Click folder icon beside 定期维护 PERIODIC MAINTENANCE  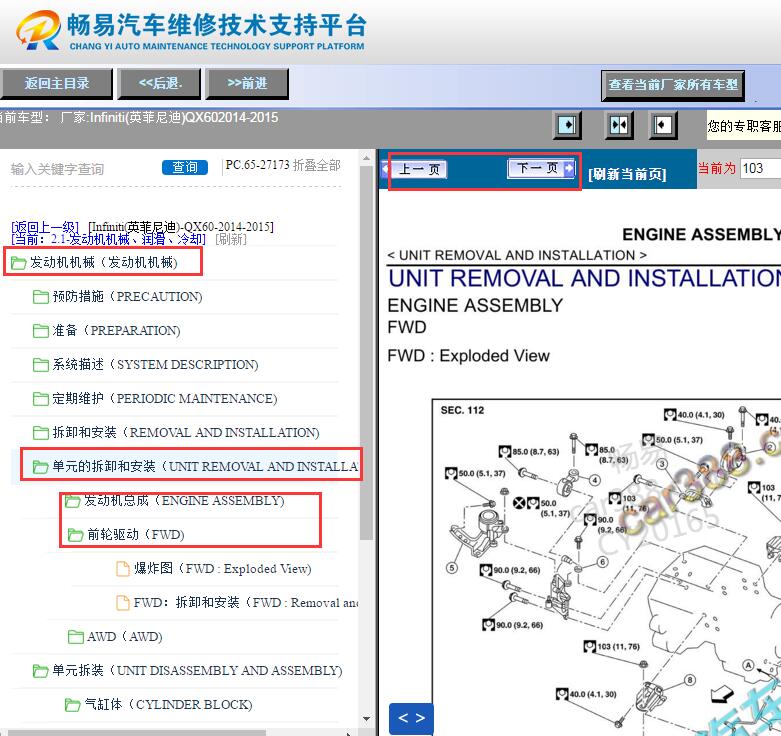pos(40,398)
